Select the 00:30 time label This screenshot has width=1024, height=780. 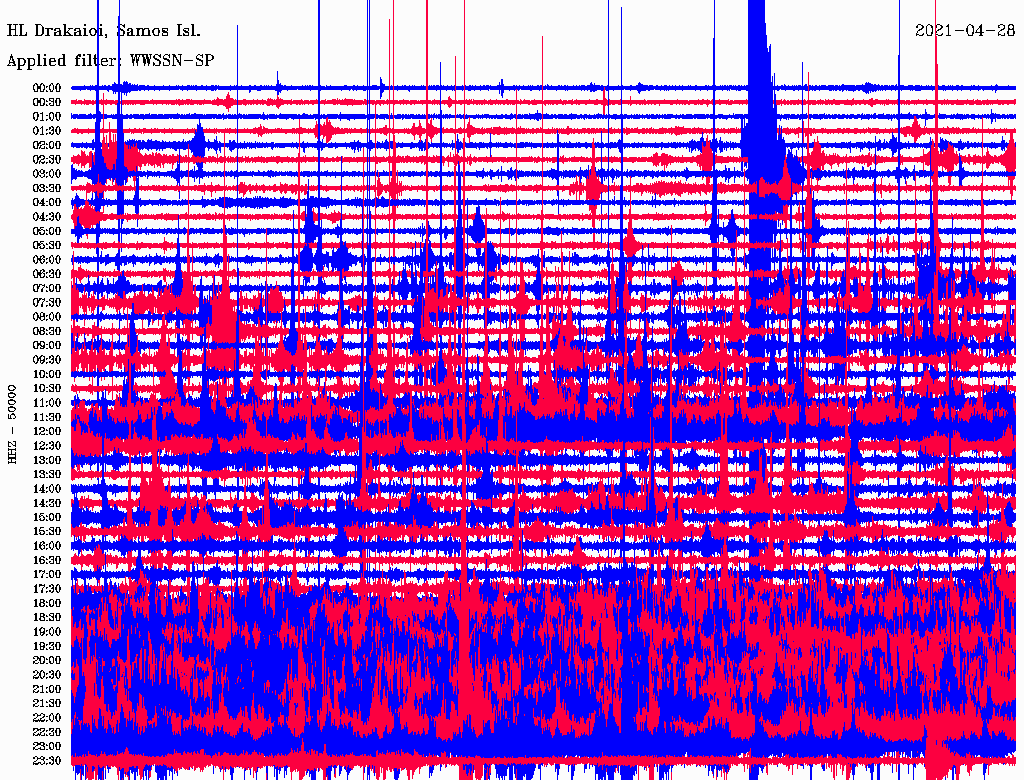47,102
